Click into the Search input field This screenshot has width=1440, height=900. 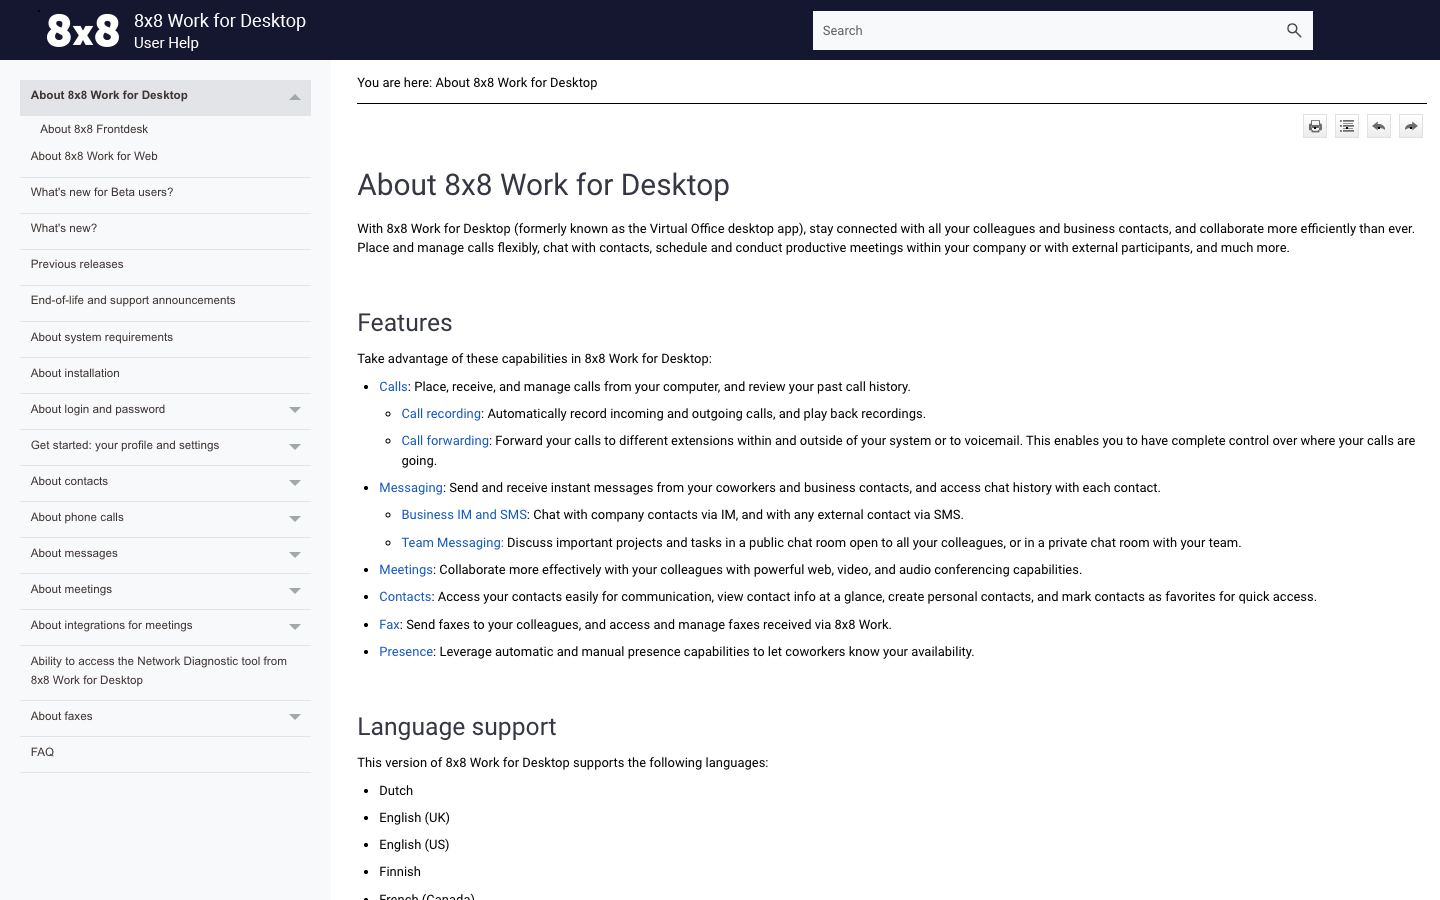pos(1045,31)
